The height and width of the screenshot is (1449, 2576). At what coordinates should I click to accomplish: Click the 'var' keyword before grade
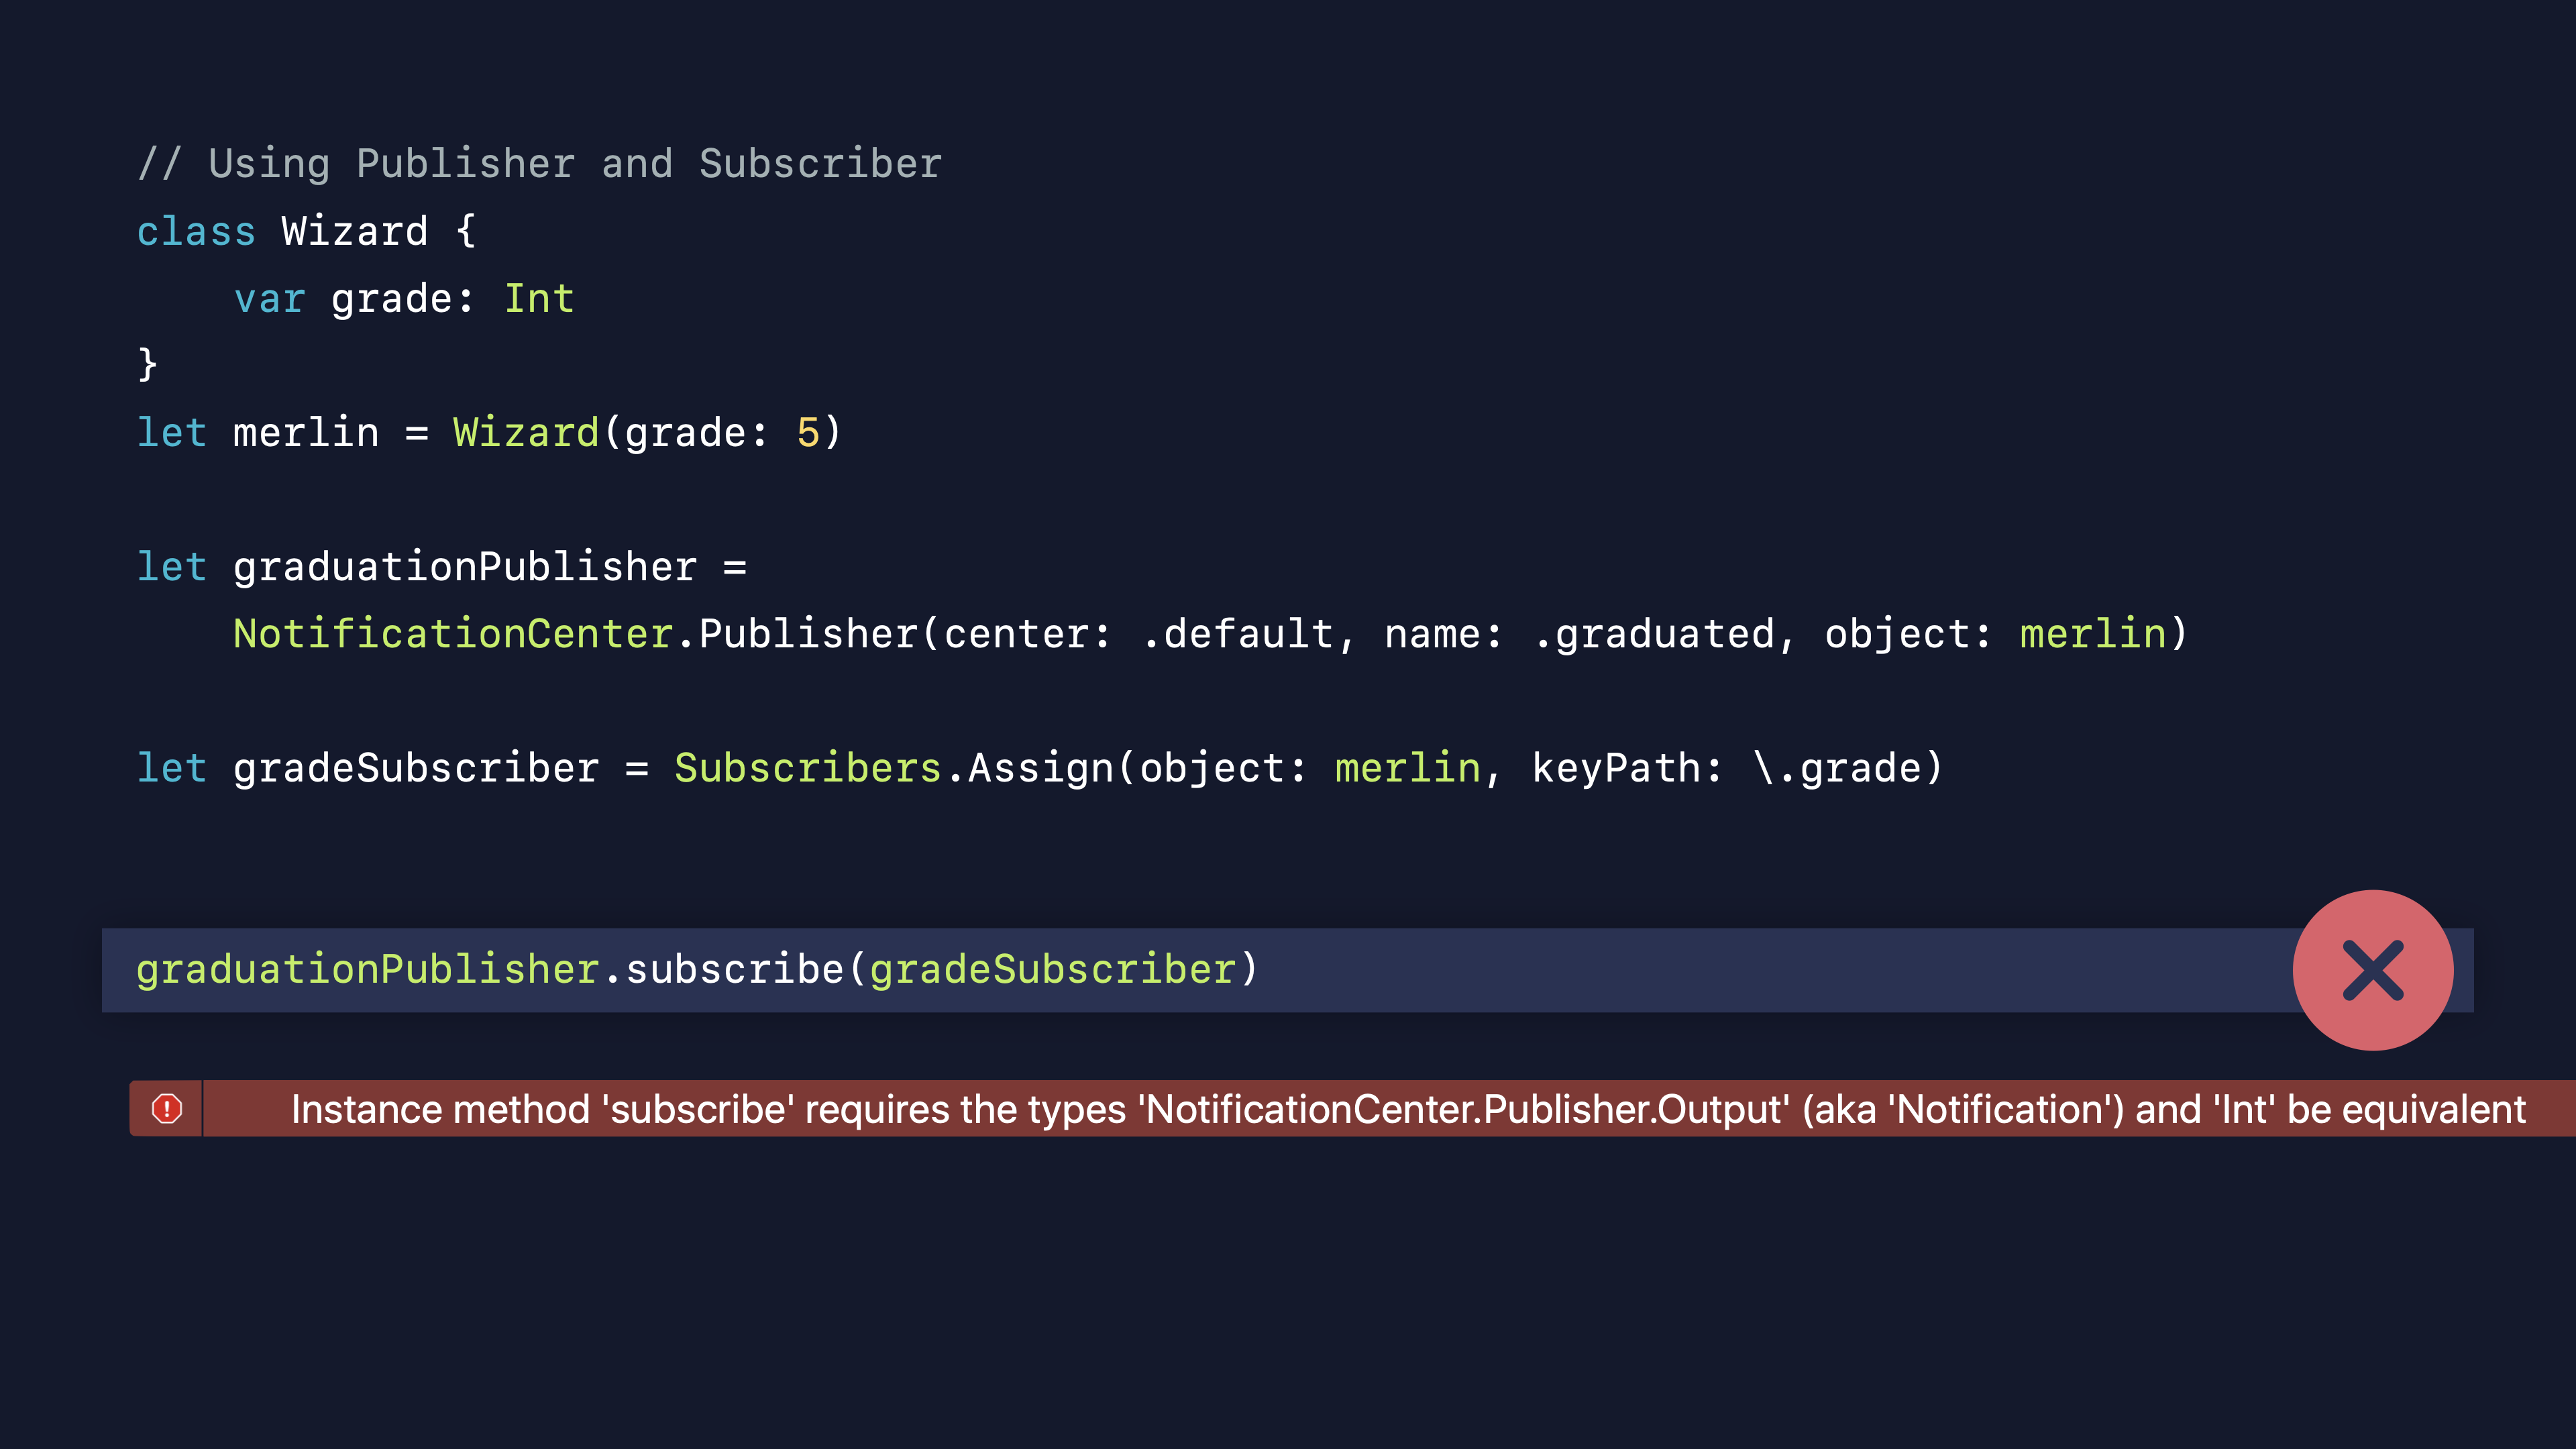pos(269,298)
